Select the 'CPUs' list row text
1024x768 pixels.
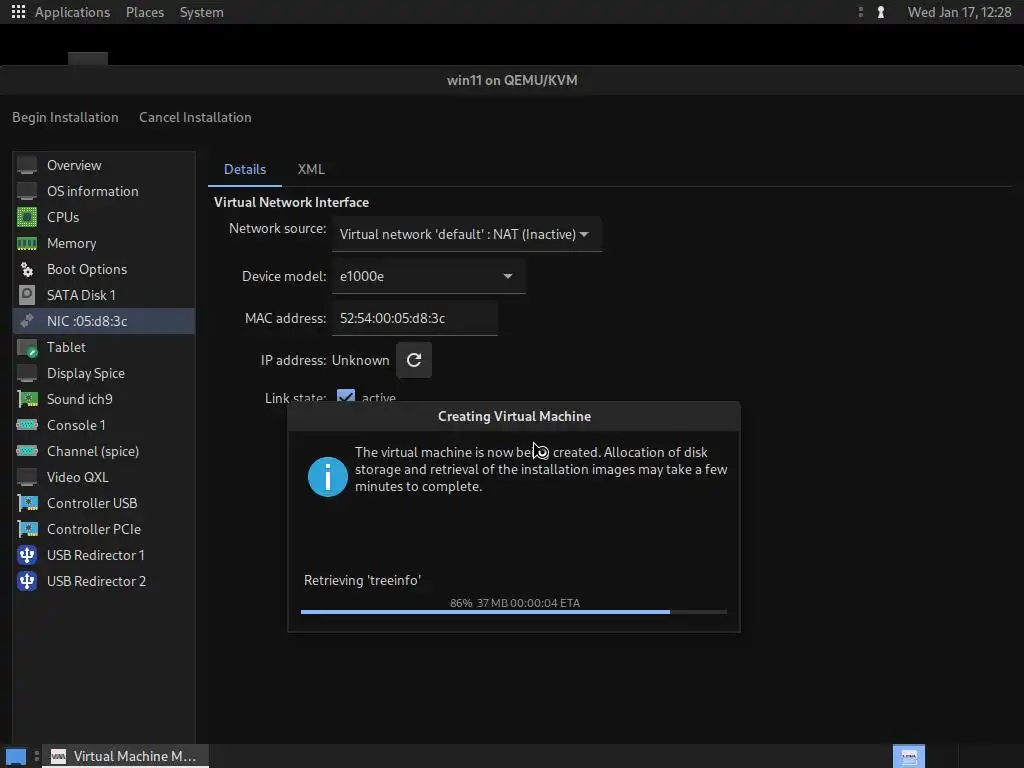click(63, 217)
